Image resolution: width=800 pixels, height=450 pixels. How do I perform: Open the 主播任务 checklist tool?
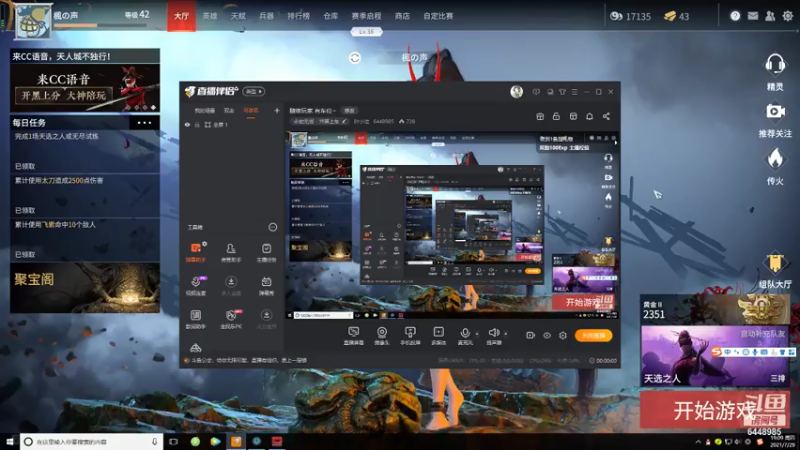[266, 252]
